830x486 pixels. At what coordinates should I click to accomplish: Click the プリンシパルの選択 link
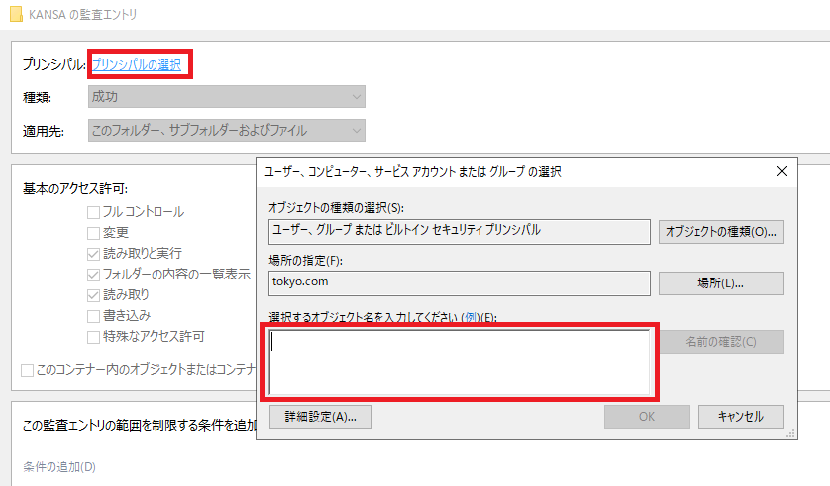click(137, 65)
